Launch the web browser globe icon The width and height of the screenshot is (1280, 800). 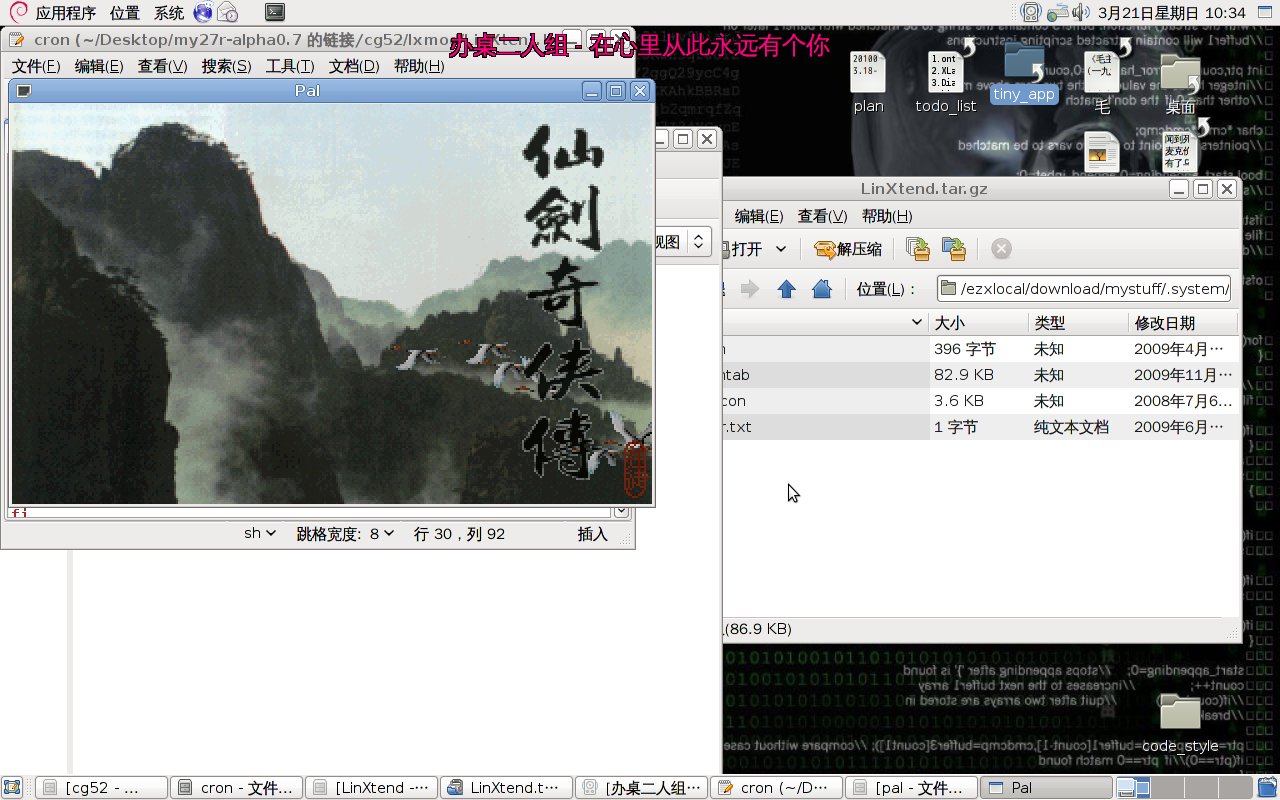(203, 13)
